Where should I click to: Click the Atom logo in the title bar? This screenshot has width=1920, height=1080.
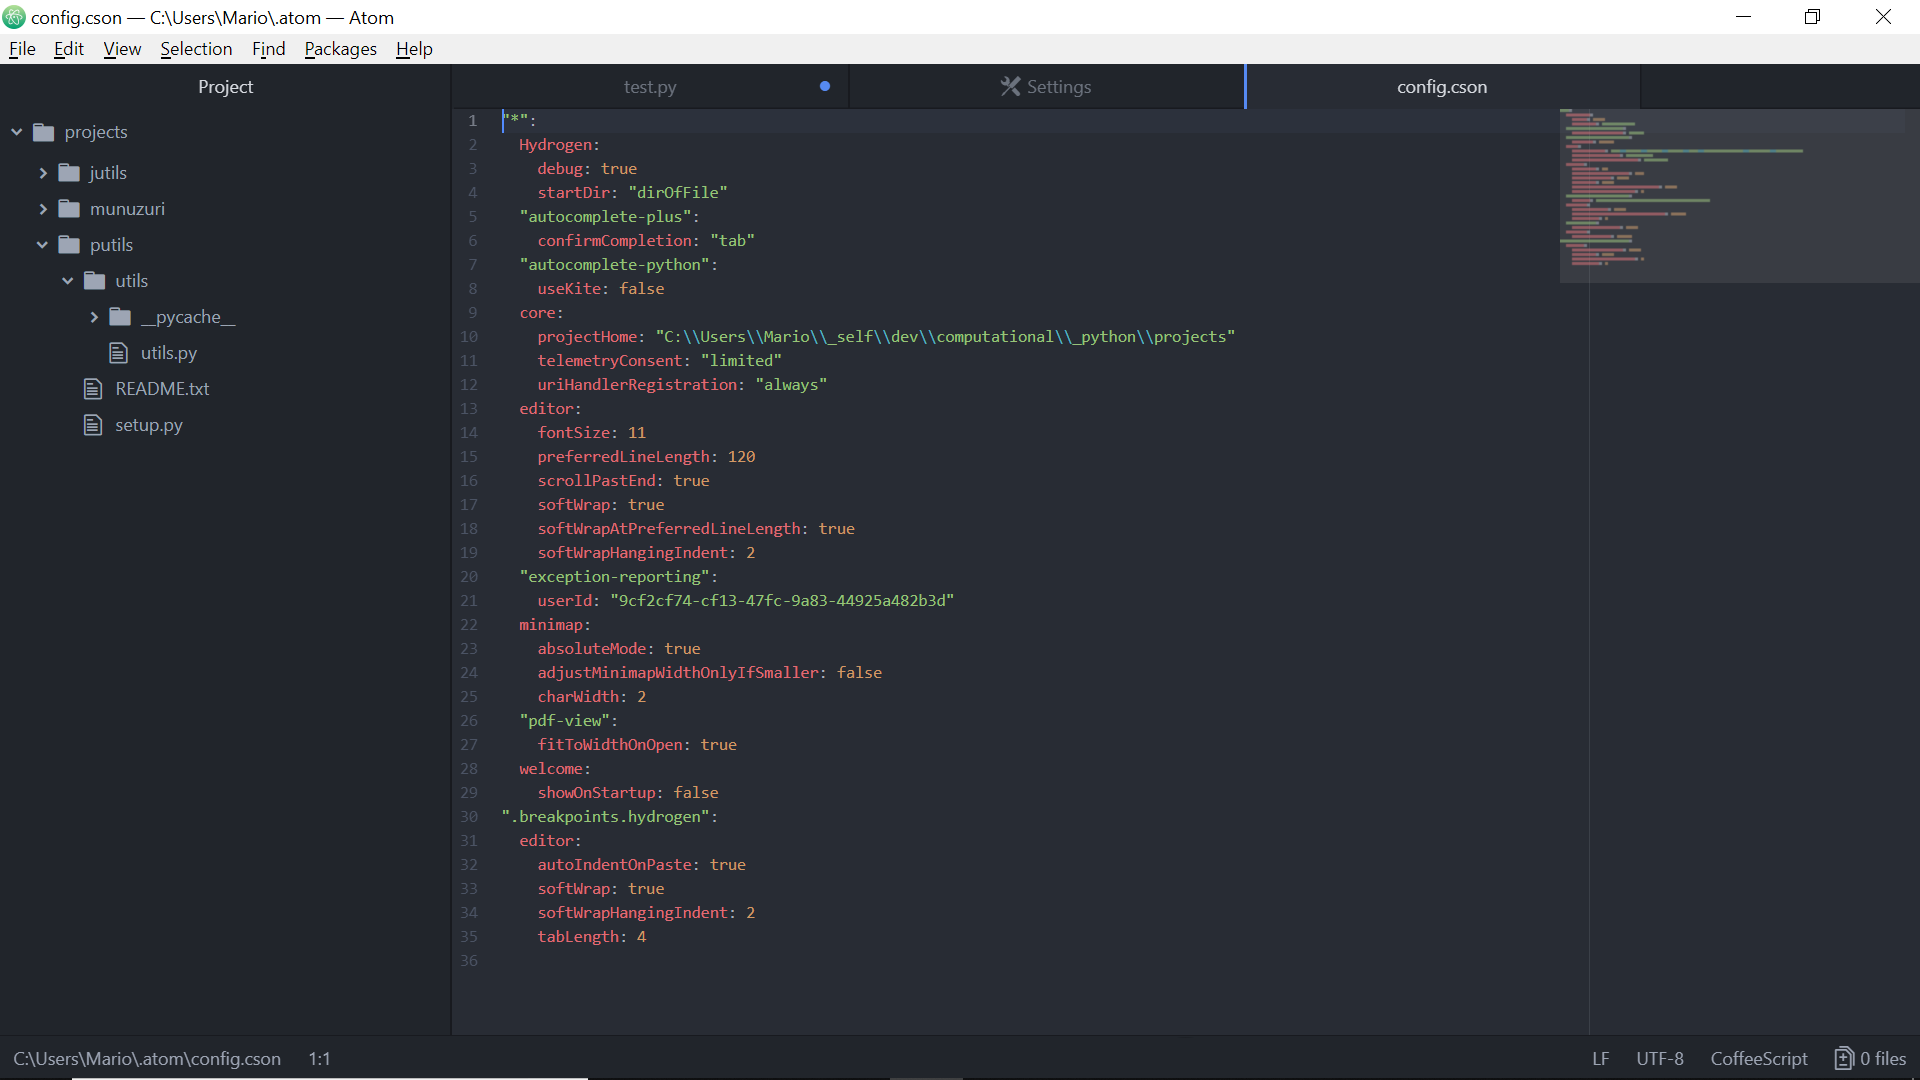point(13,16)
